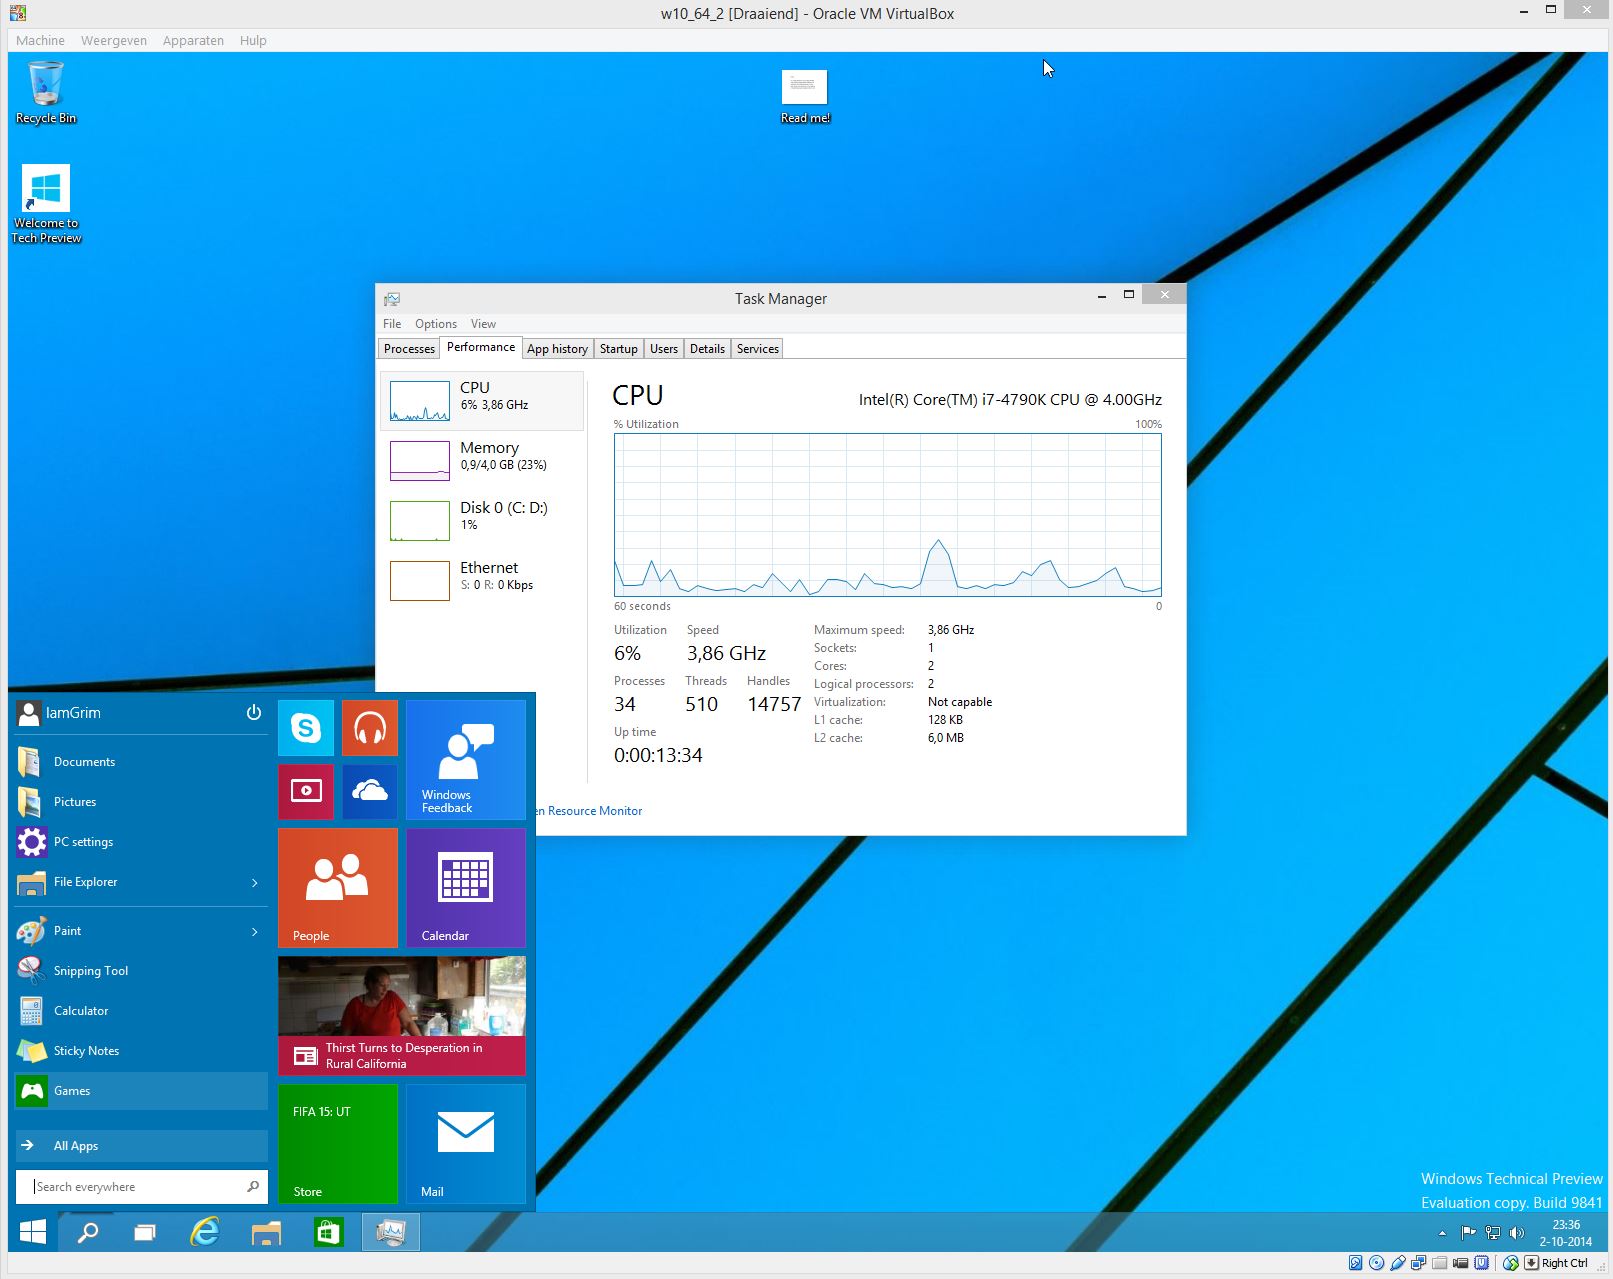Image resolution: width=1613 pixels, height=1279 pixels.
Task: Click the network tray icon
Action: (1492, 1233)
